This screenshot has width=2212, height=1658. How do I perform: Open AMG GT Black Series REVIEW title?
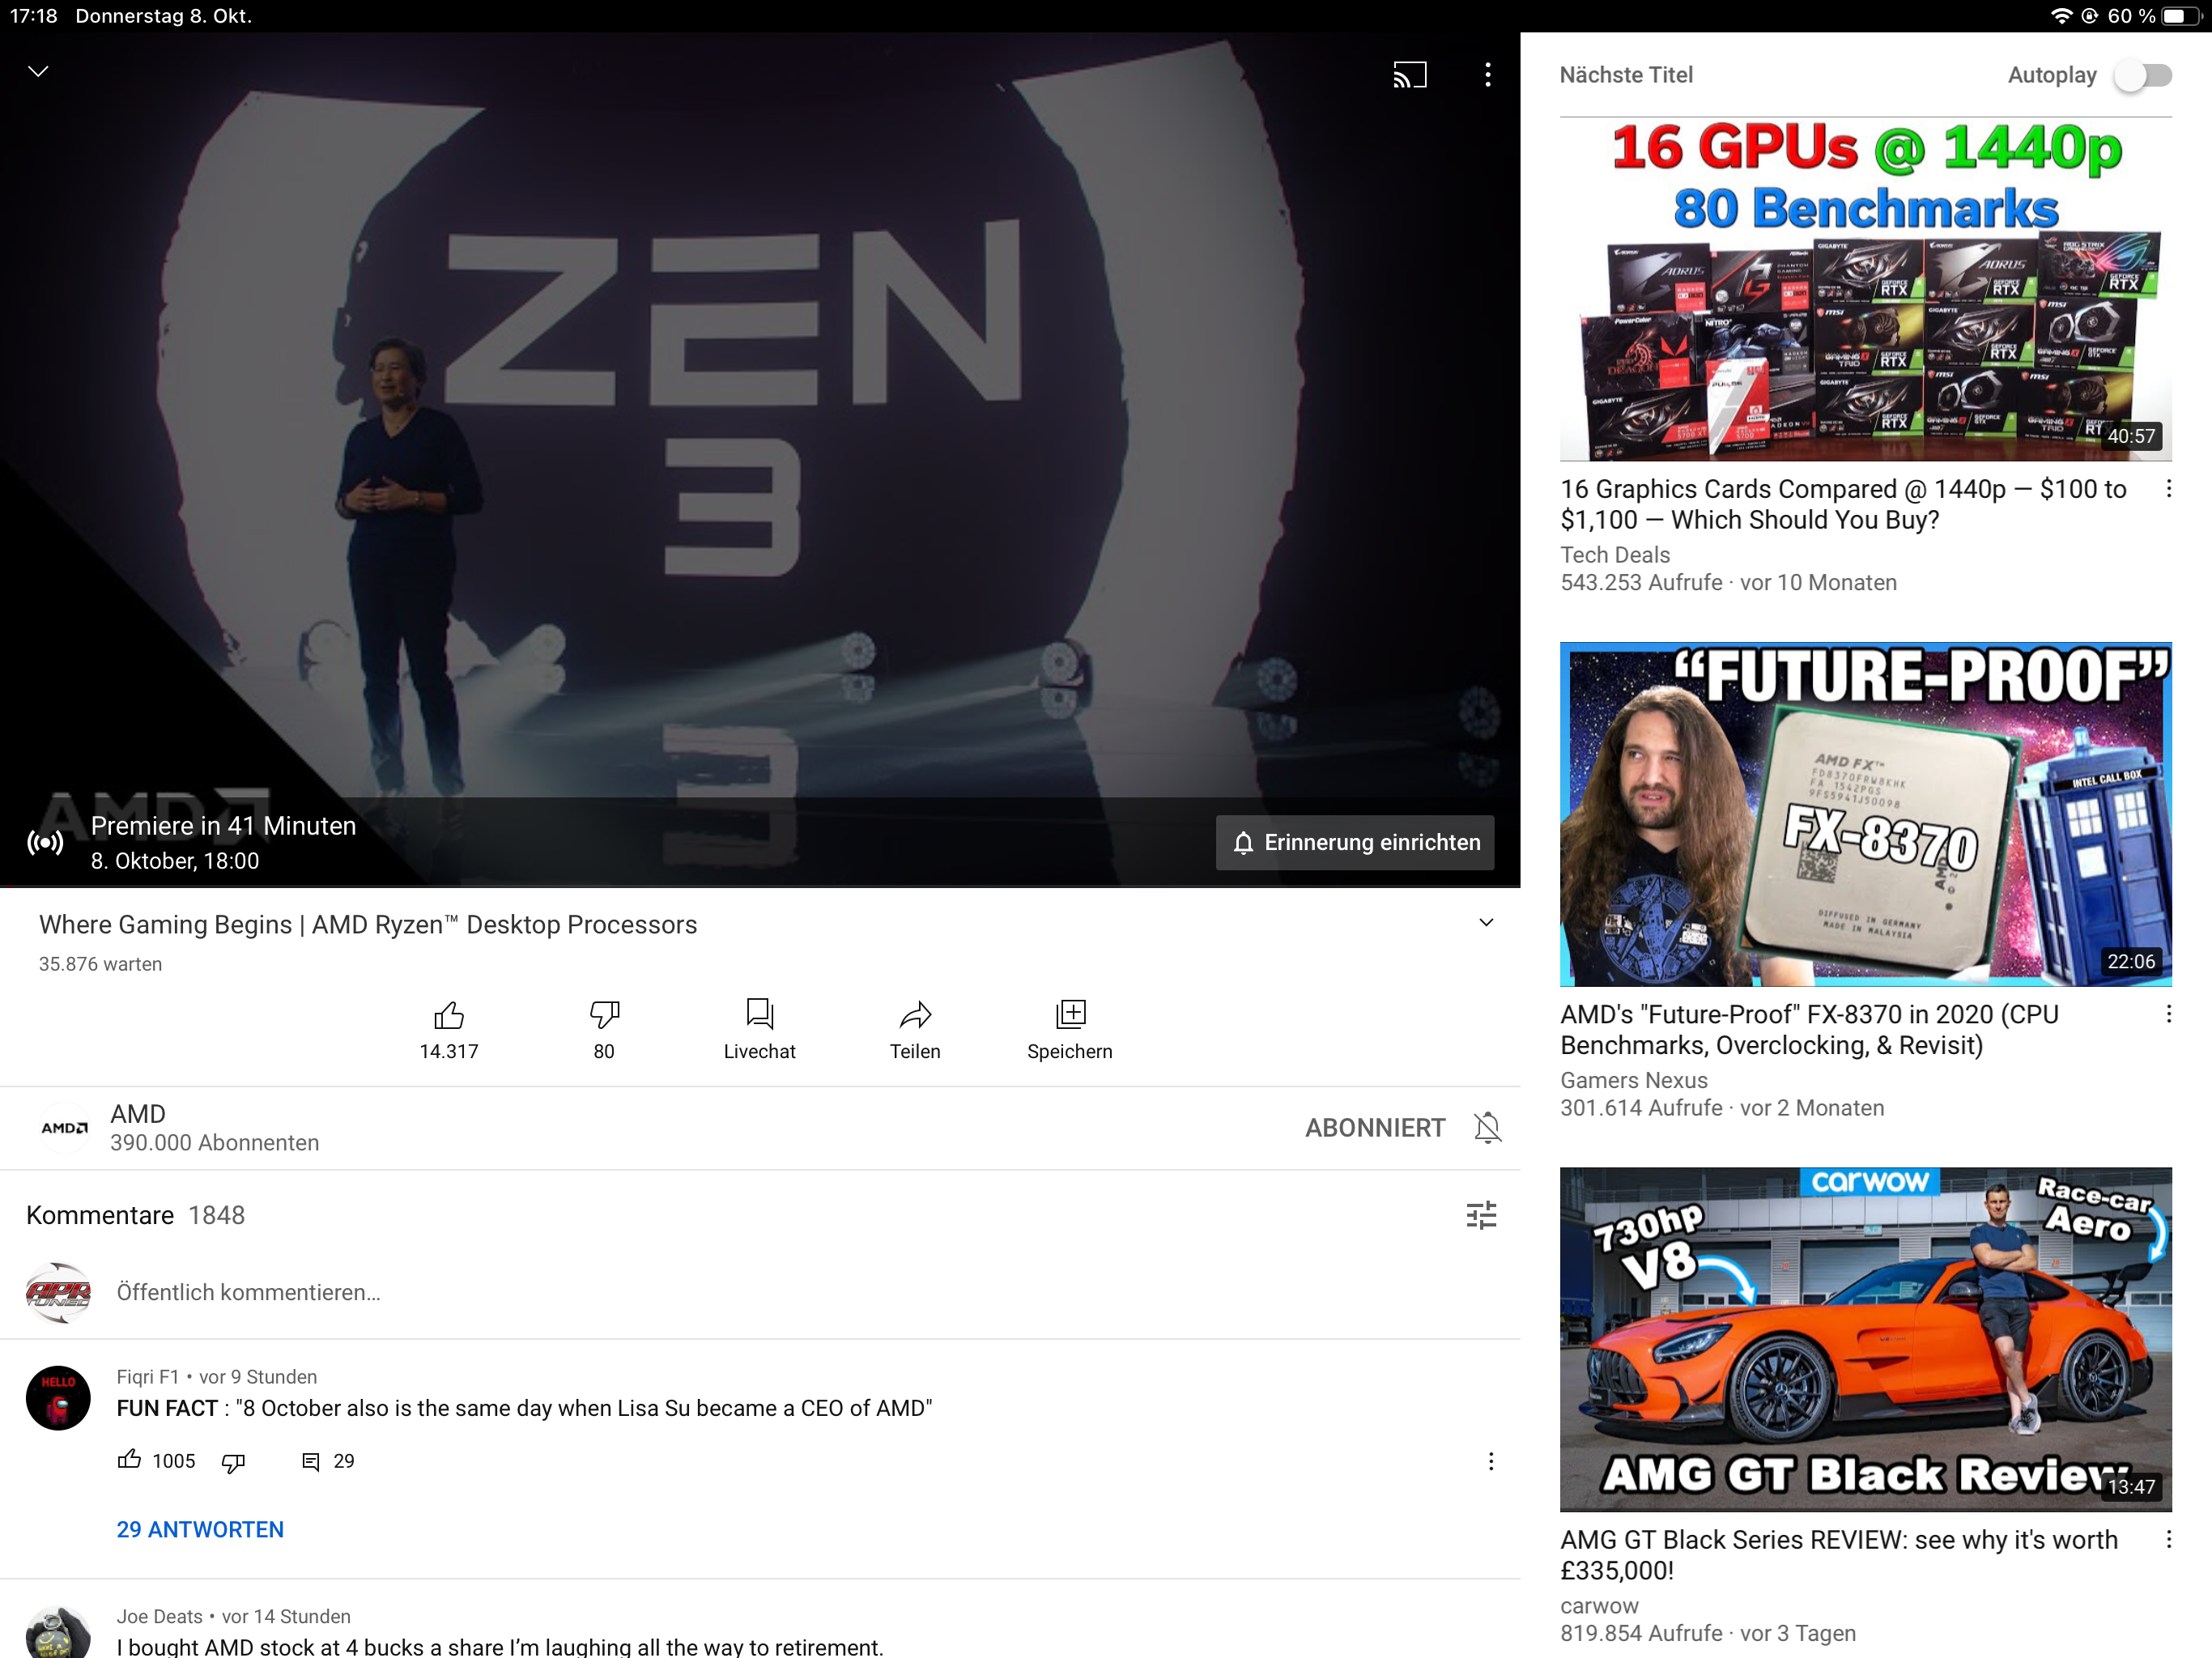pos(1838,1554)
